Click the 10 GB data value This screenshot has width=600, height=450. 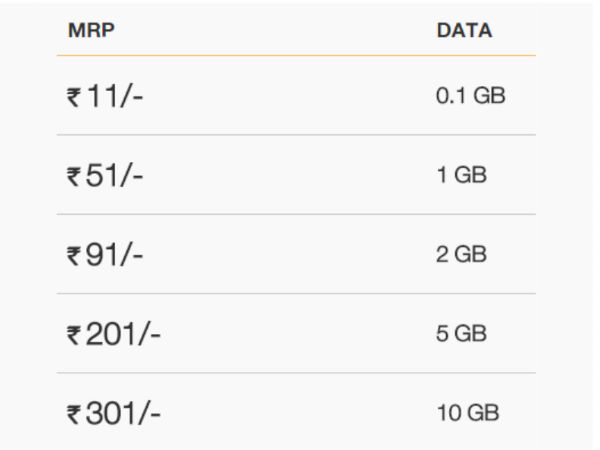tap(468, 413)
